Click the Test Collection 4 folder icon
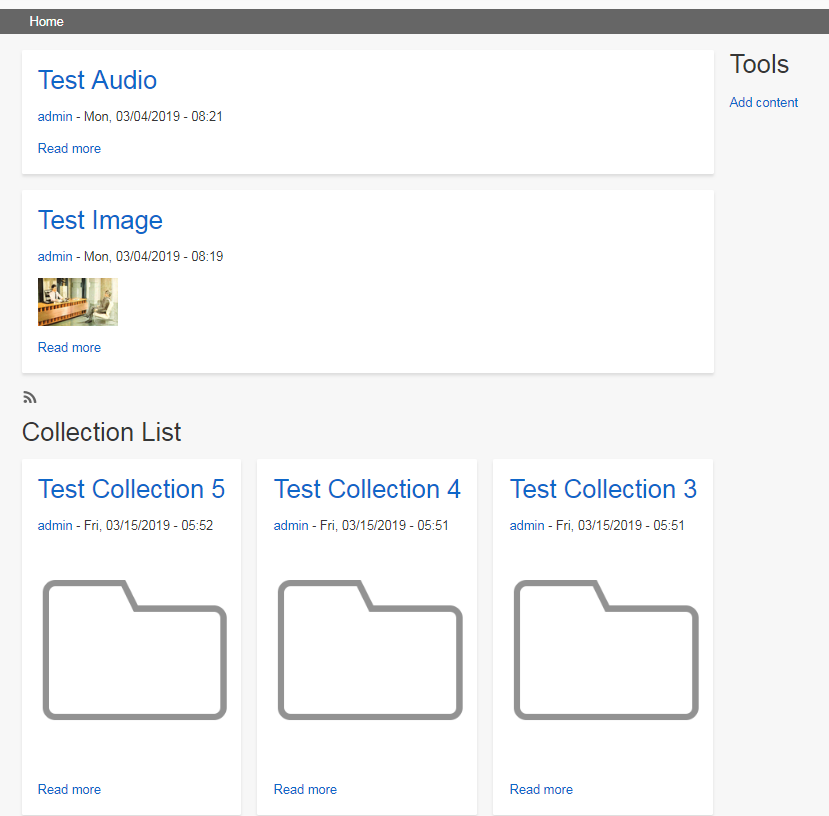This screenshot has width=829, height=816. (x=370, y=649)
